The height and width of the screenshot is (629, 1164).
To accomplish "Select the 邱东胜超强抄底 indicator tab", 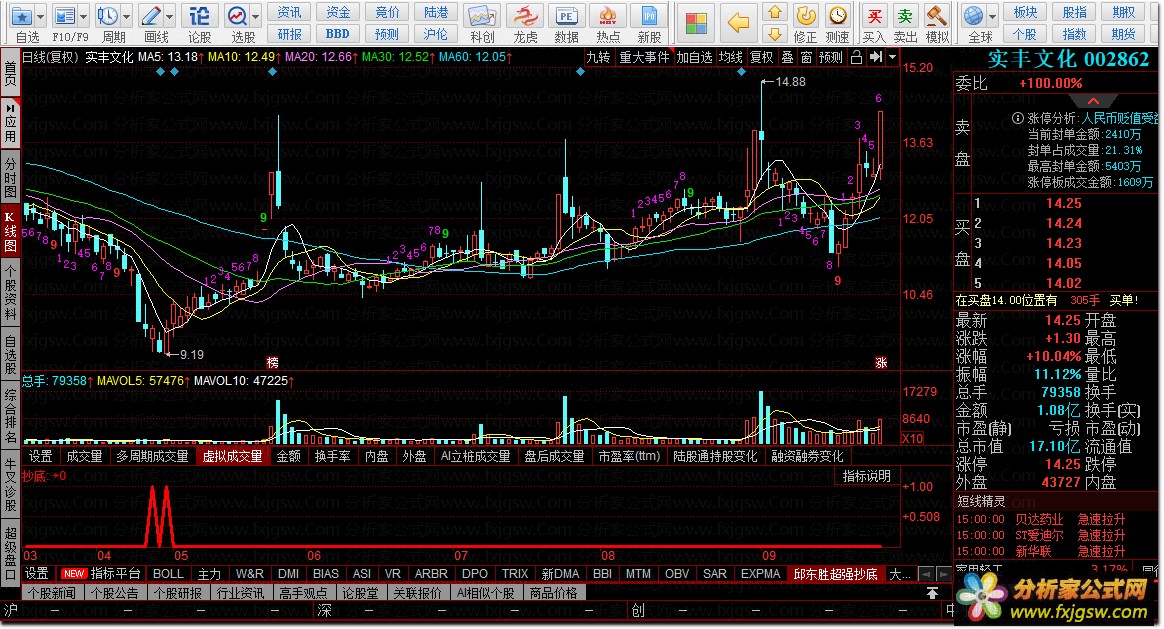I will (836, 574).
